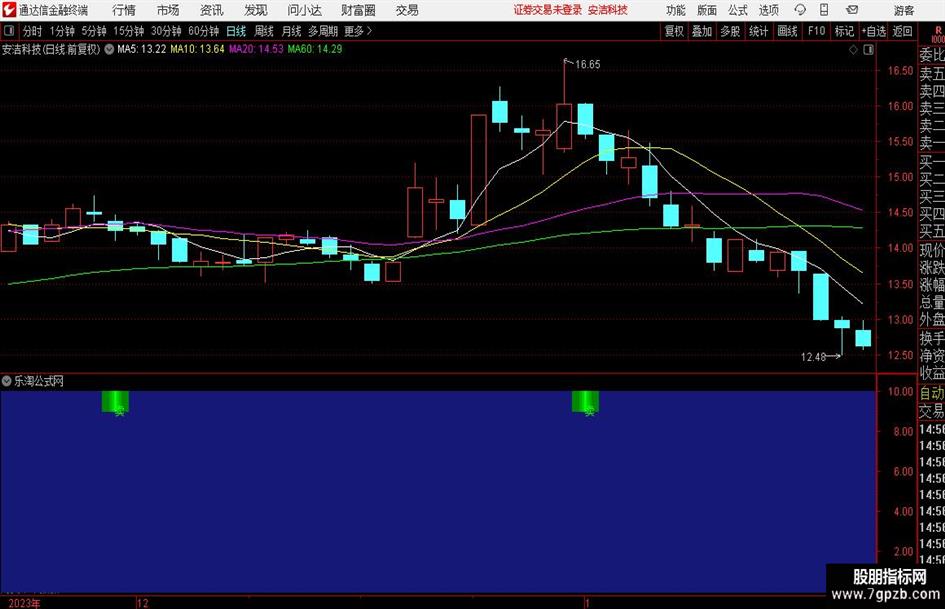Toggle the right panel icon above chart

click(x=868, y=50)
